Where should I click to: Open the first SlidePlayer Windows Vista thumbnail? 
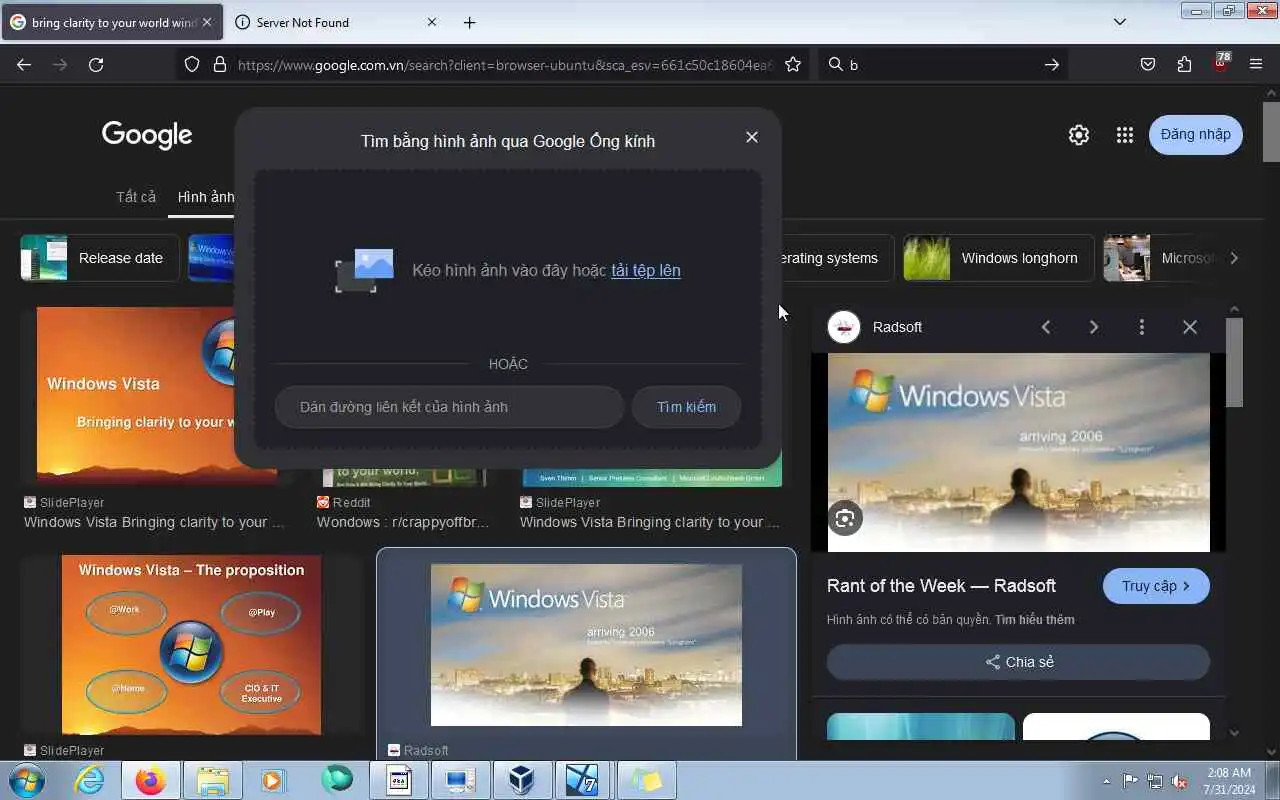pos(157,395)
